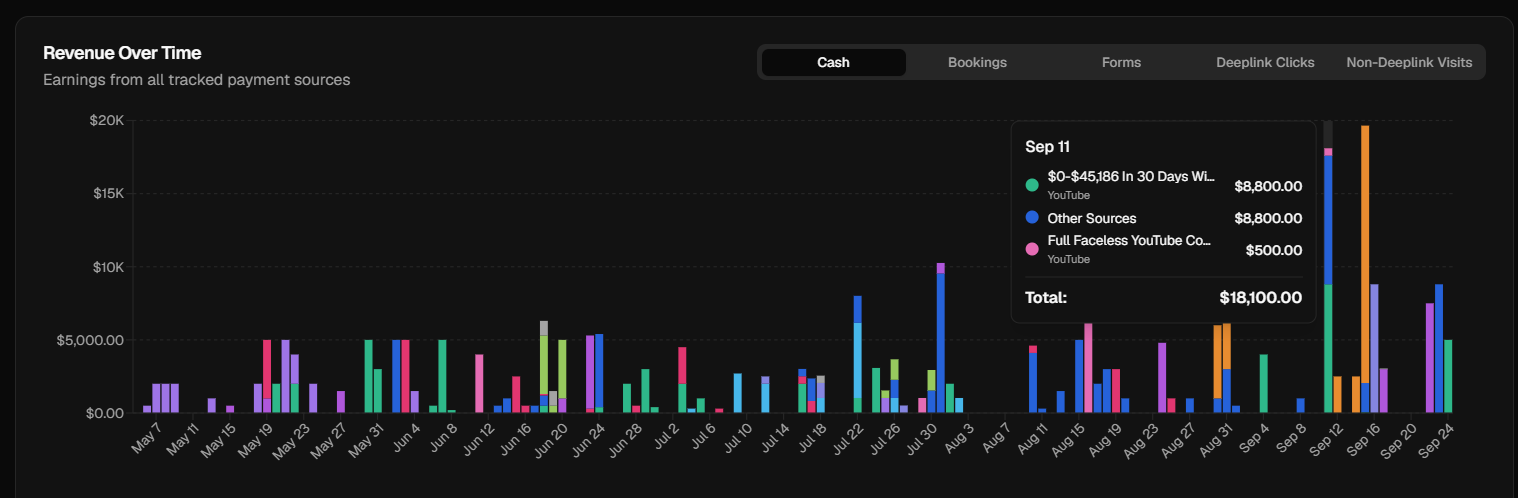
Task: Click the Revenue Over Time heading
Action: pyautogui.click(x=123, y=53)
